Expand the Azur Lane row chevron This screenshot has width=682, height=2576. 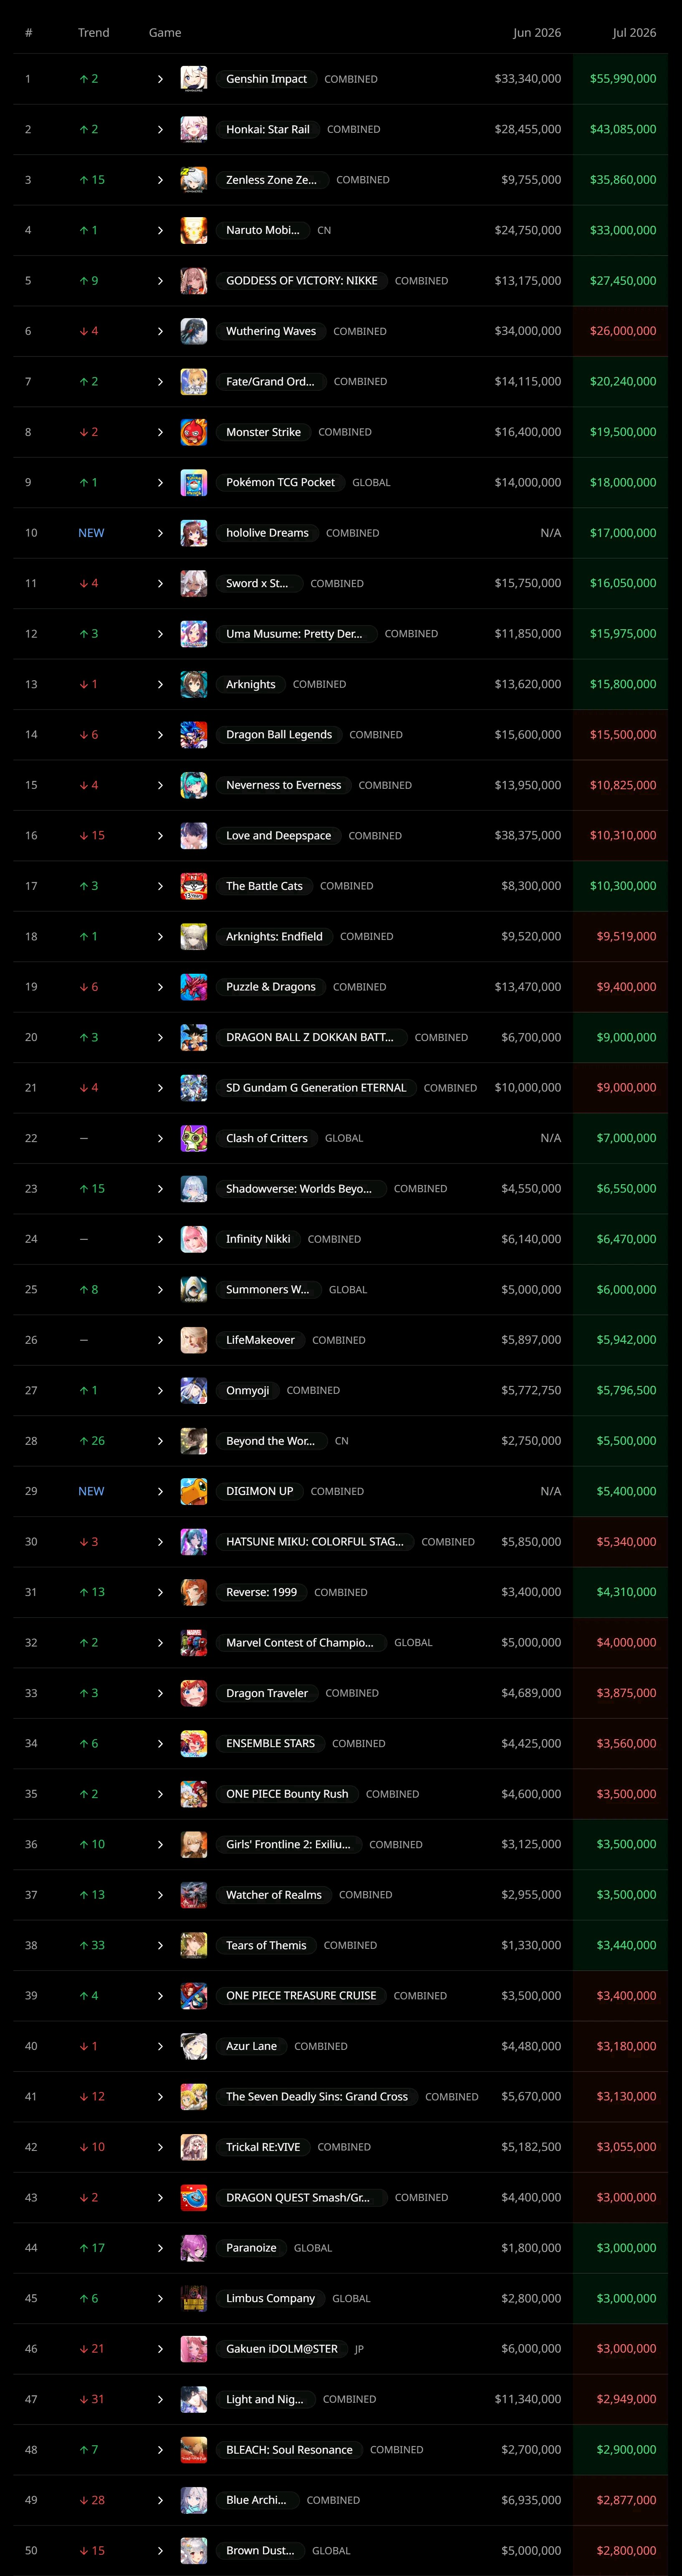pos(160,2046)
